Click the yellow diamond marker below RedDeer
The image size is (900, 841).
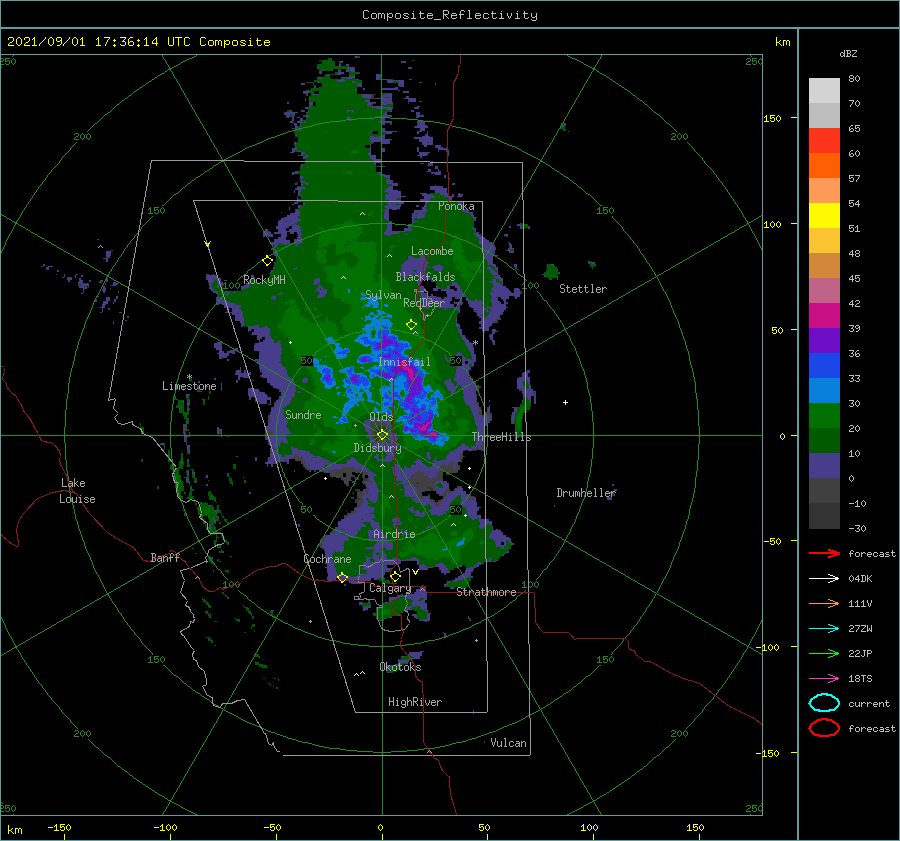411,325
